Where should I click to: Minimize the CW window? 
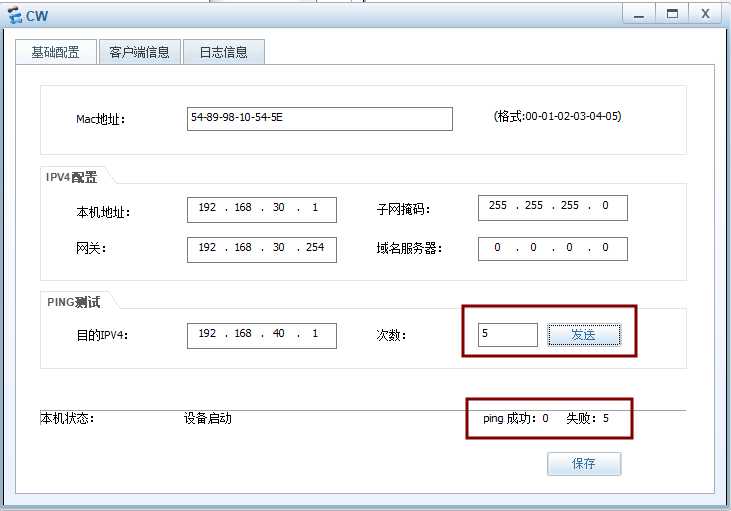click(639, 14)
